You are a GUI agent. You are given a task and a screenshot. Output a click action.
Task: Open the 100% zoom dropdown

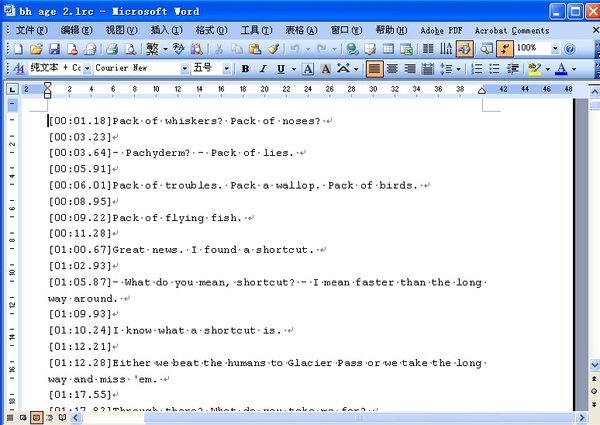pyautogui.click(x=555, y=49)
